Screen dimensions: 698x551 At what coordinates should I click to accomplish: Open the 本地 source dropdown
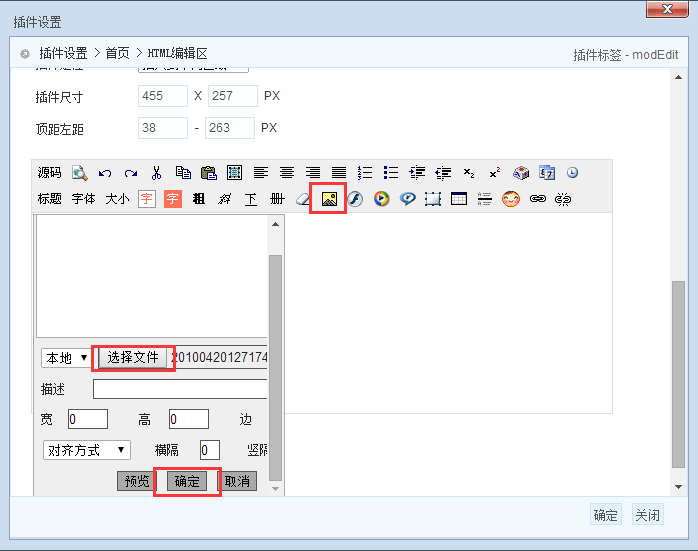[x=67, y=357]
